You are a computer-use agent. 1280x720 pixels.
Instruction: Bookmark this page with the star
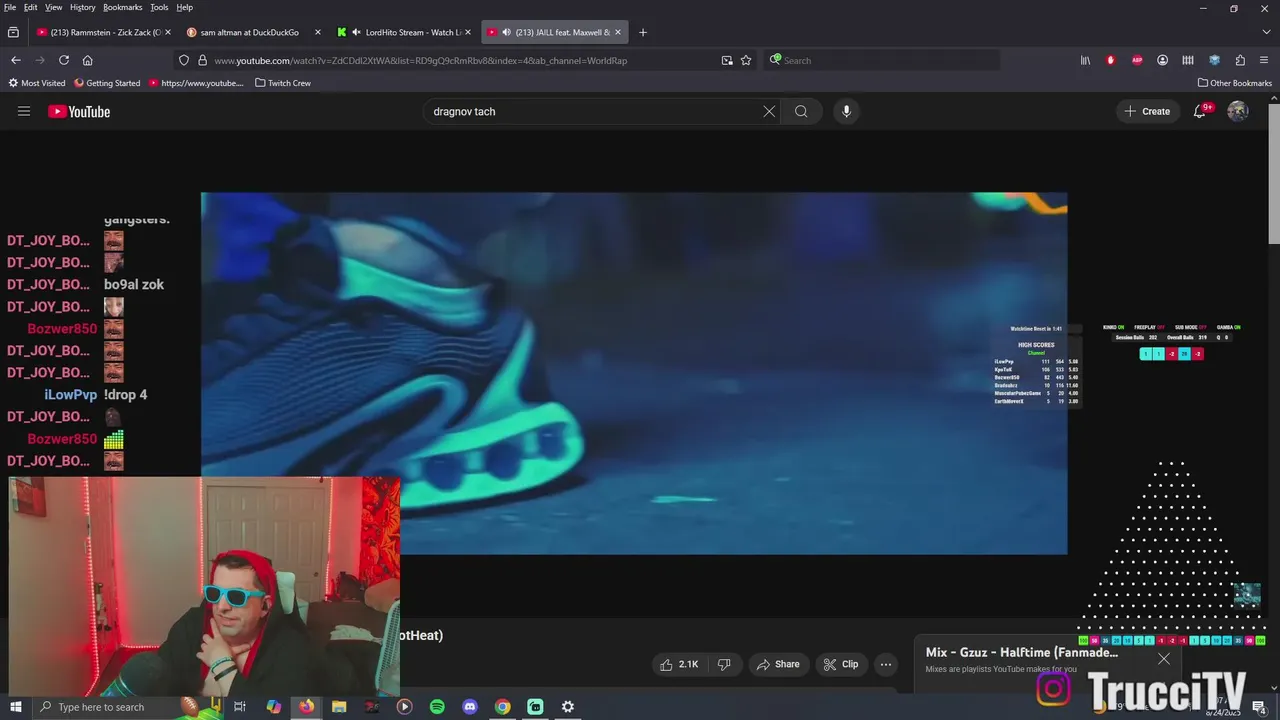[x=746, y=60]
